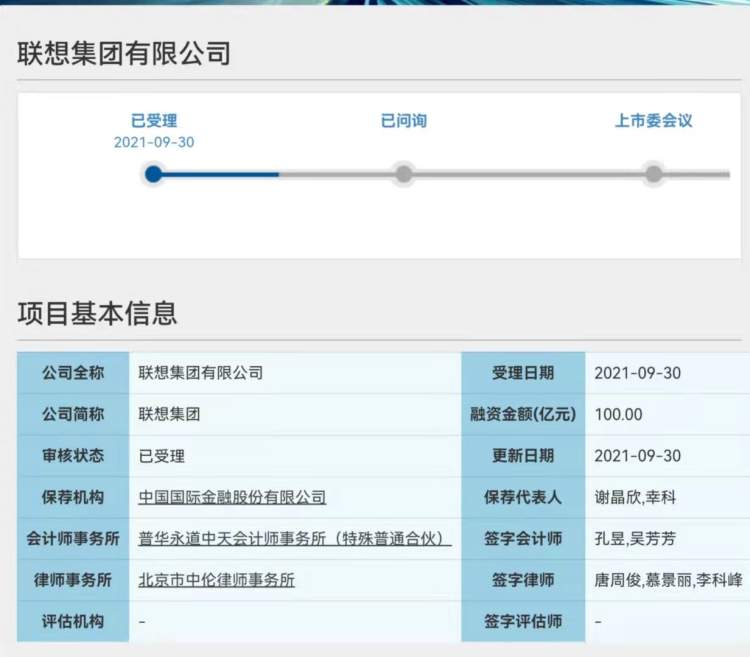Select the 已问询 timeline step dot
The width and height of the screenshot is (750, 657).
click(x=404, y=174)
